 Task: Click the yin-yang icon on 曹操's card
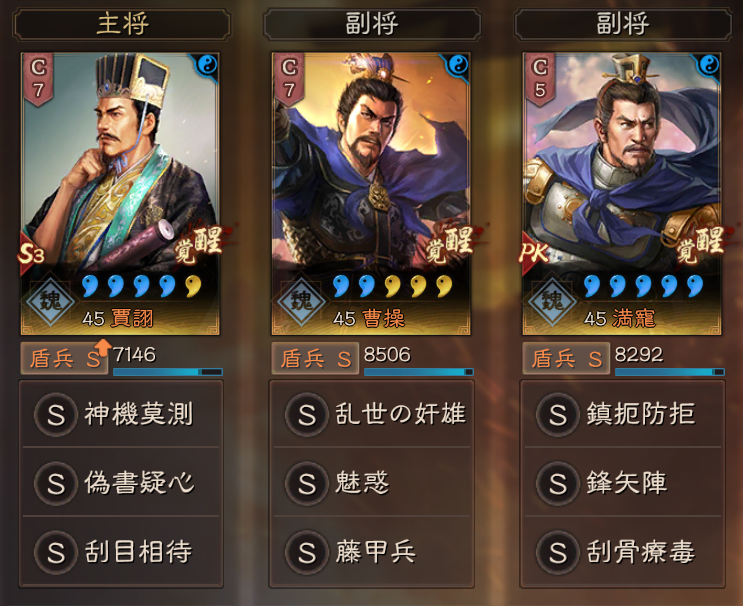point(458,64)
